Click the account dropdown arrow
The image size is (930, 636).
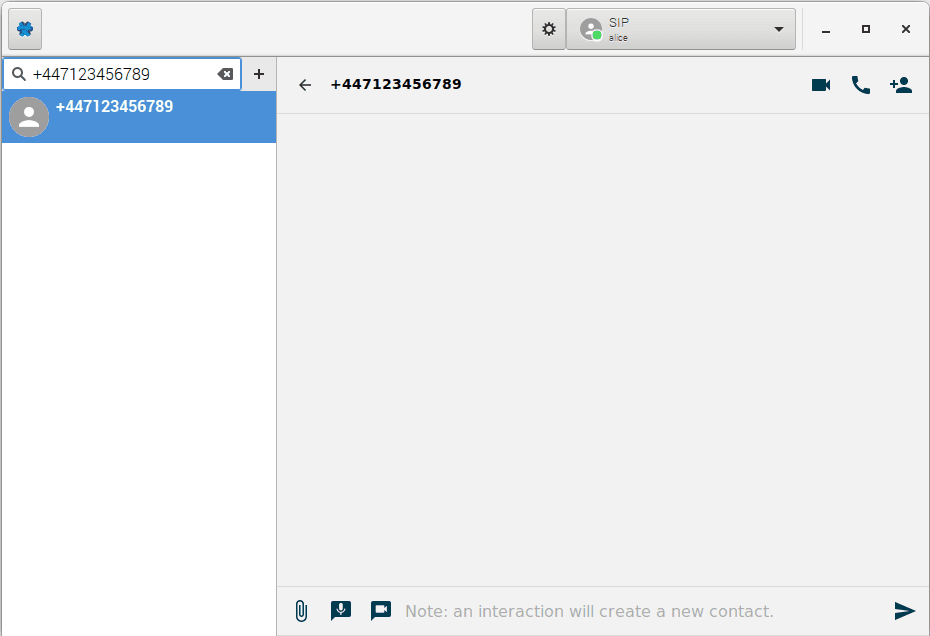point(779,29)
